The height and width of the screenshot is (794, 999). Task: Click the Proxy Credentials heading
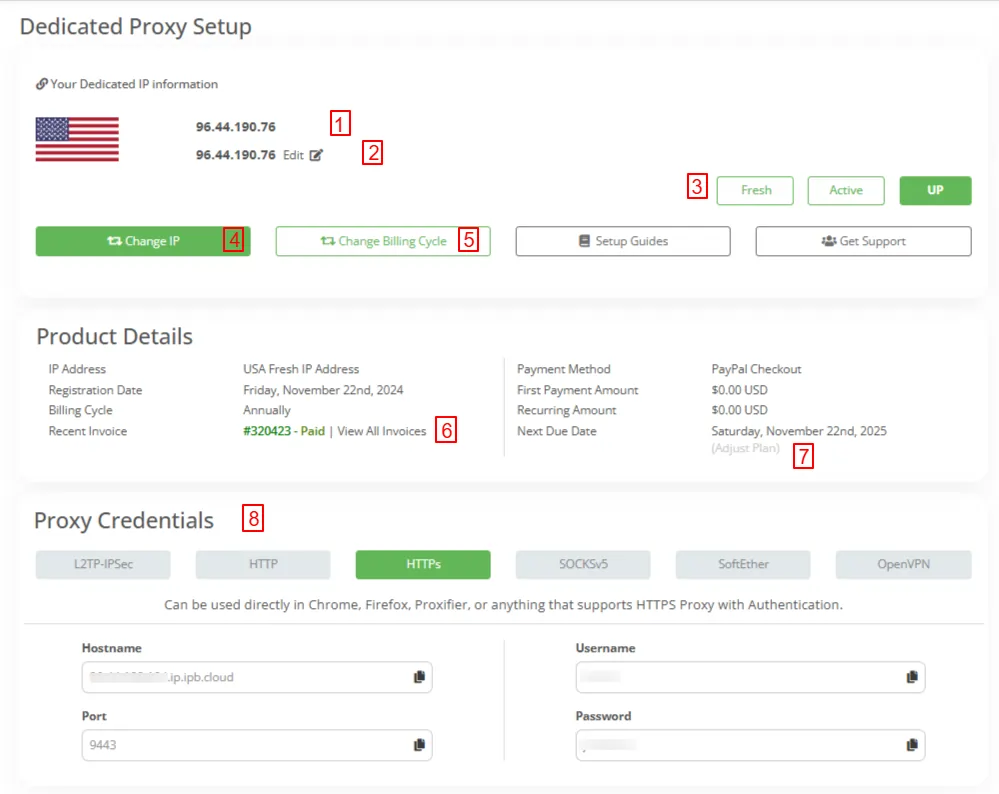point(124,521)
